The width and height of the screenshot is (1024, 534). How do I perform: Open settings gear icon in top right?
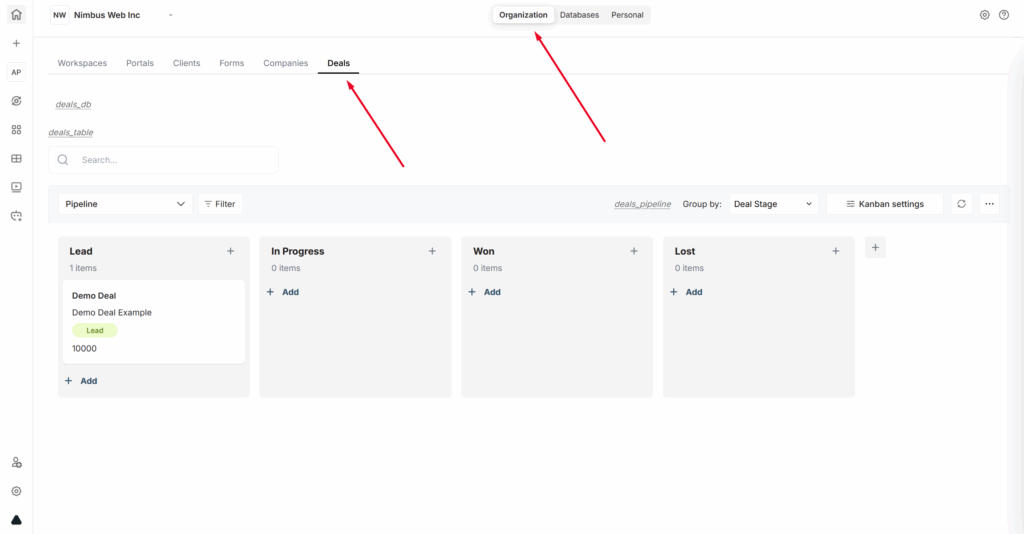click(x=985, y=15)
